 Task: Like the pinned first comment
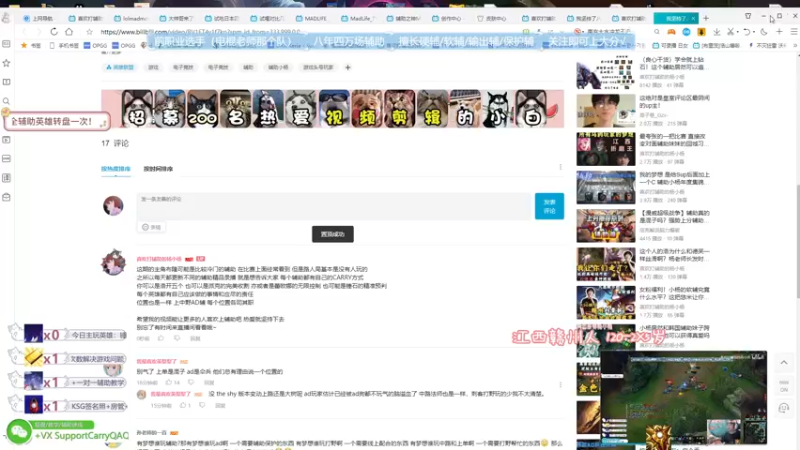click(x=161, y=338)
